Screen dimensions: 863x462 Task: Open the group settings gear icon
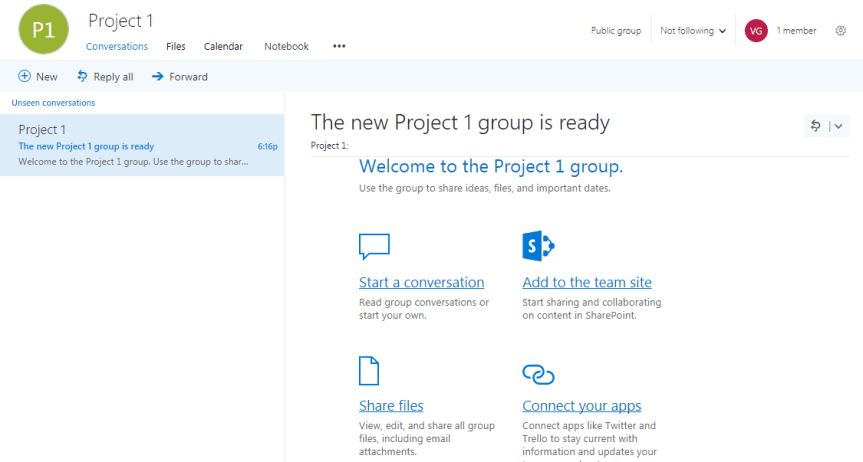(840, 31)
